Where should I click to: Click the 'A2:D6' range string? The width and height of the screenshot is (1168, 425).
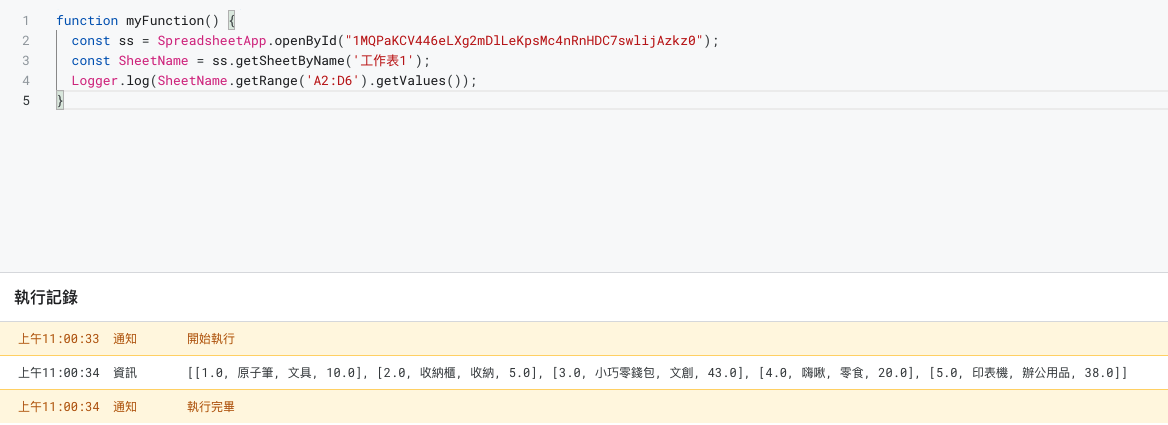[332, 80]
